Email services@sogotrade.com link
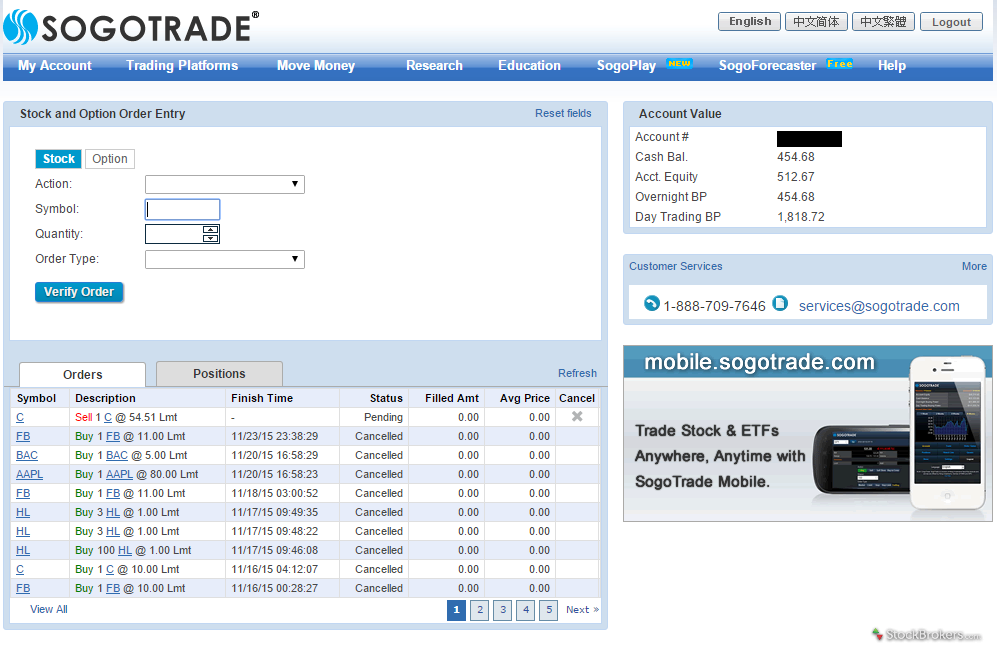The image size is (997, 654). [x=879, y=306]
